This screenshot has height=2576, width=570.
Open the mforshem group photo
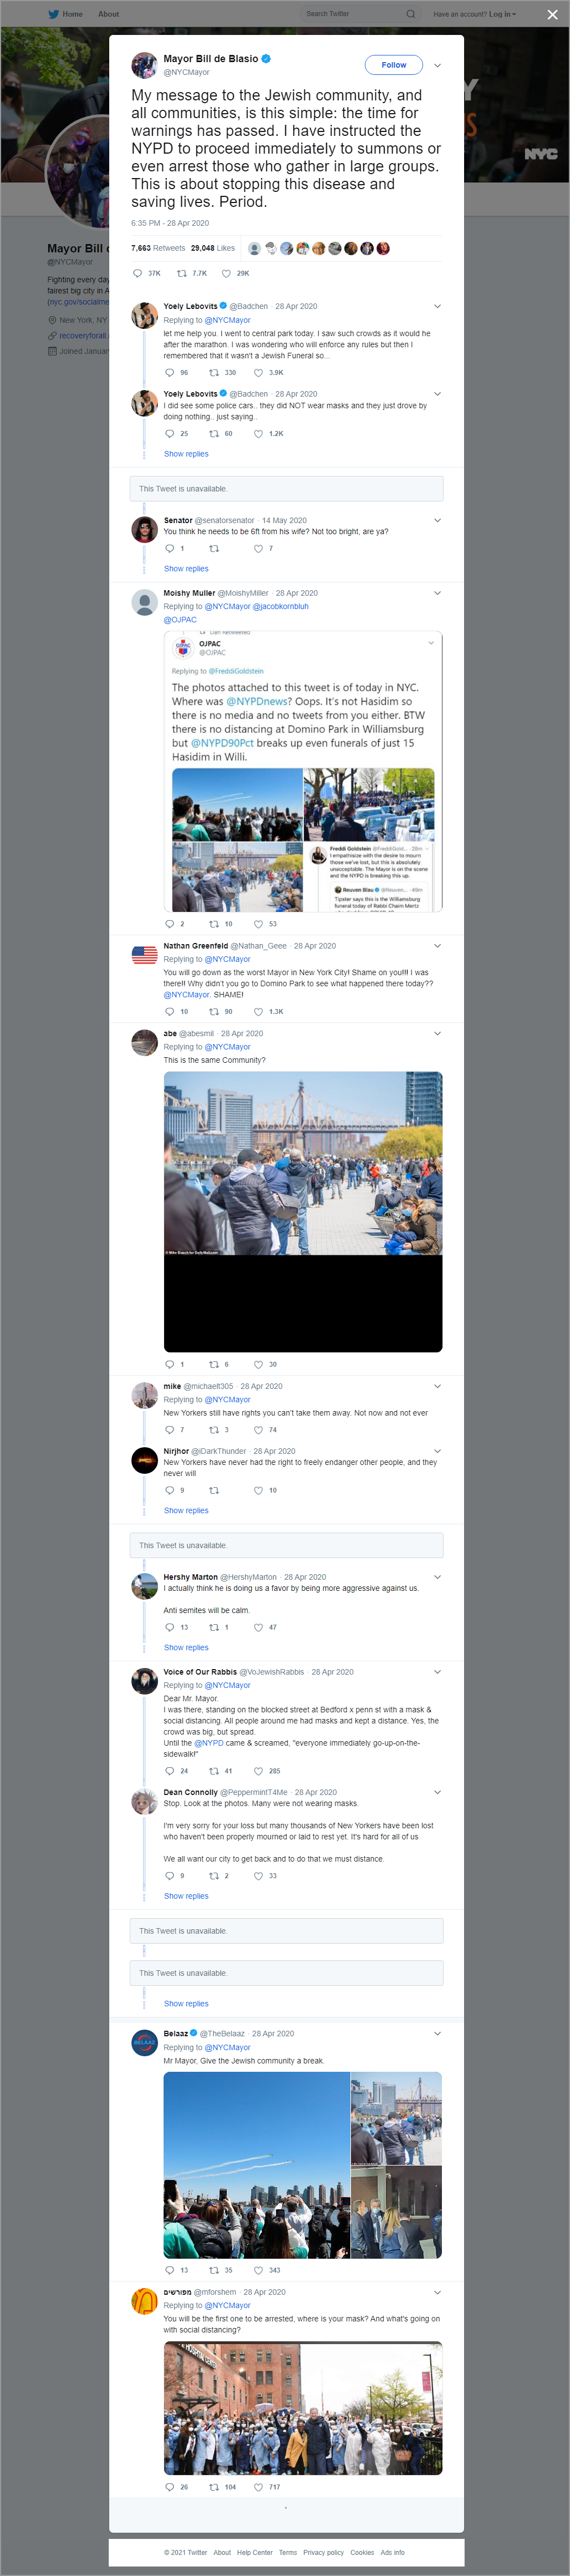click(303, 2408)
